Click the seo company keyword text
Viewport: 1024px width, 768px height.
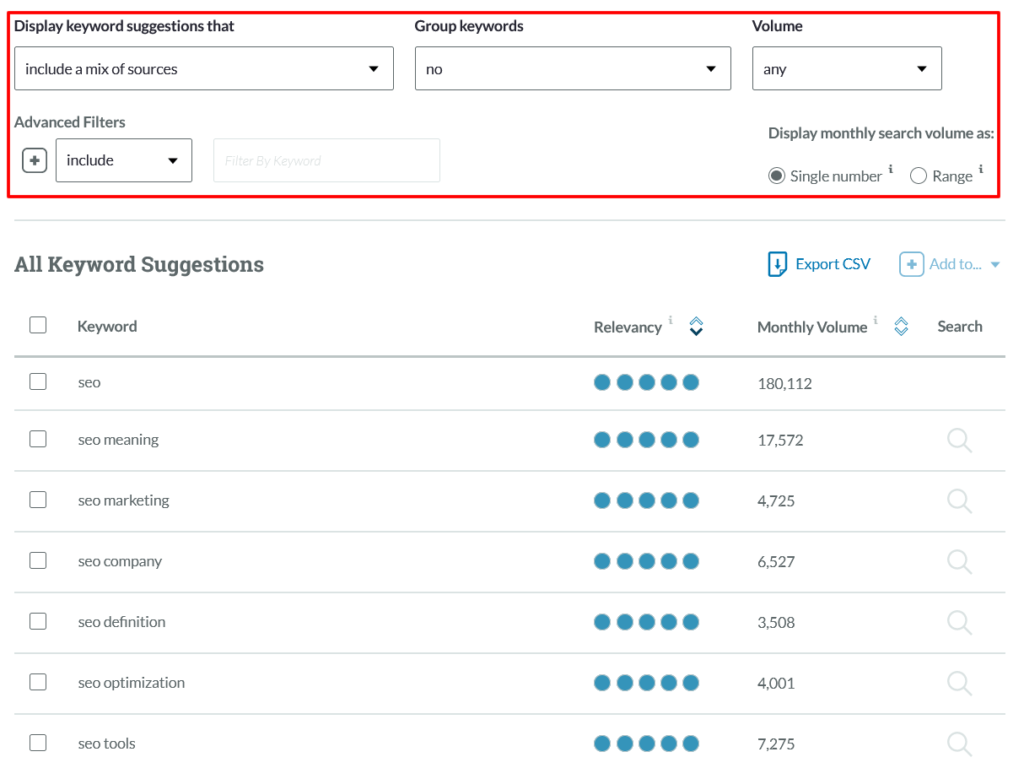click(x=120, y=562)
